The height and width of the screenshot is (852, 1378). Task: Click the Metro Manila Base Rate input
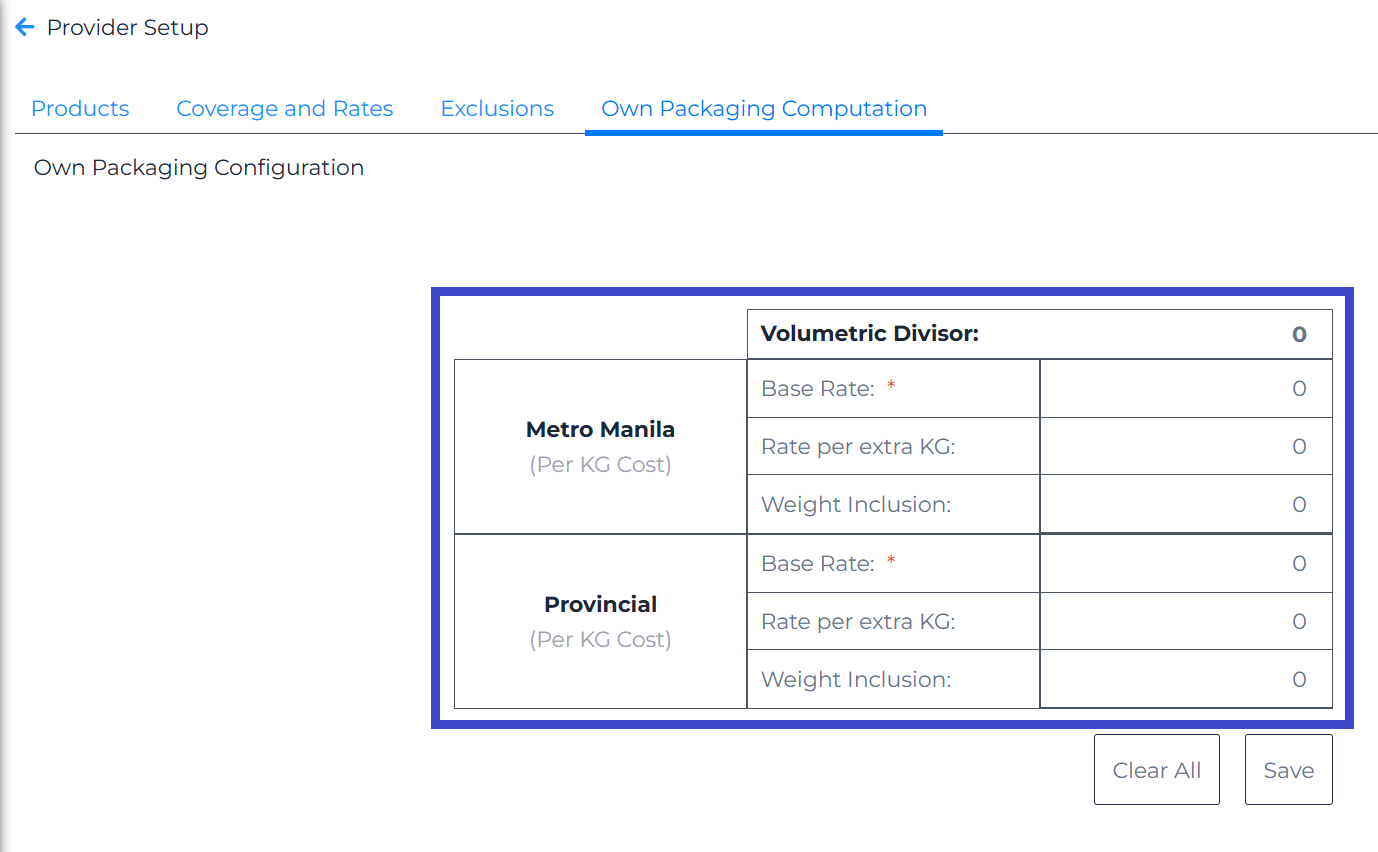tap(1186, 389)
